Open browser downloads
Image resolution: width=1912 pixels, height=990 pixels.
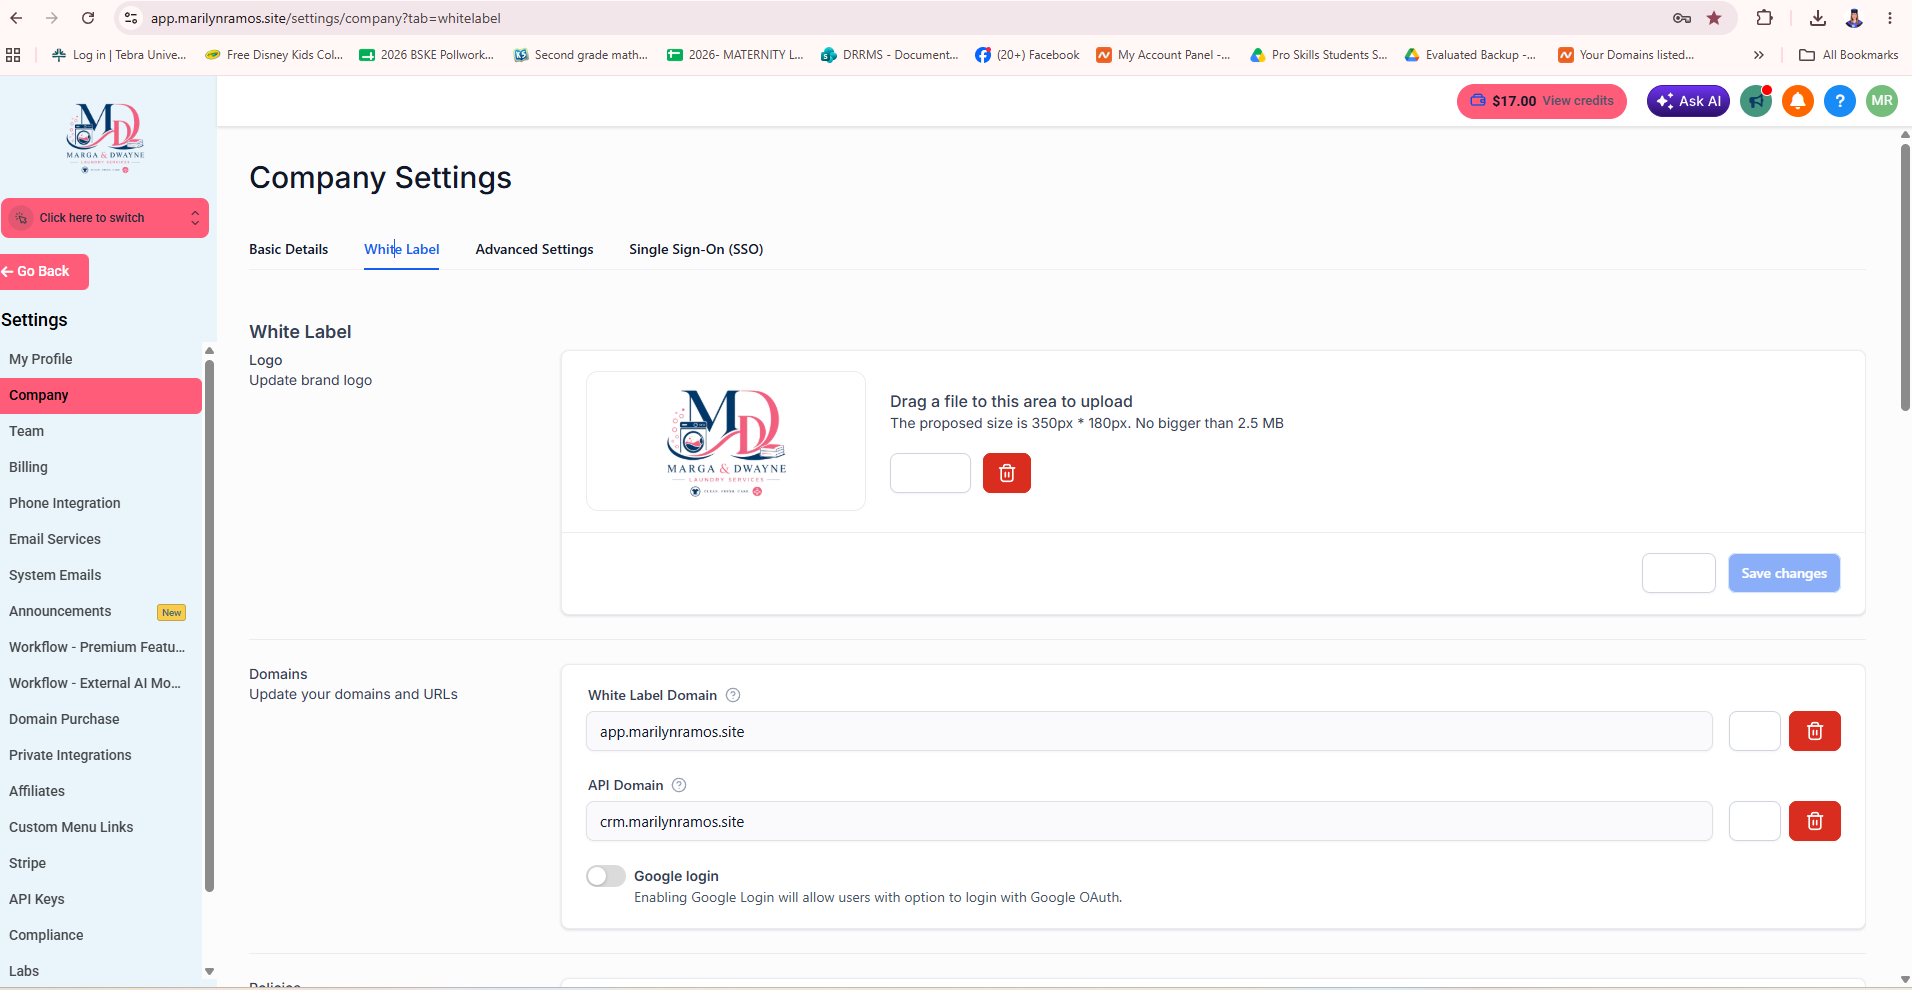pos(1818,18)
